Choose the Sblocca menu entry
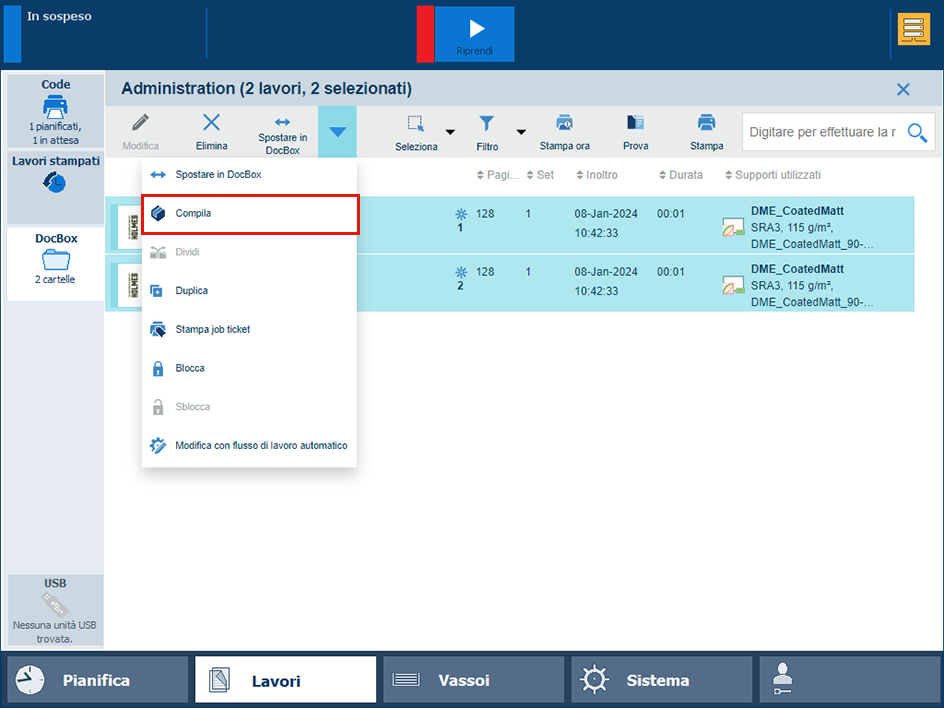This screenshot has height=708, width=944. 249,407
